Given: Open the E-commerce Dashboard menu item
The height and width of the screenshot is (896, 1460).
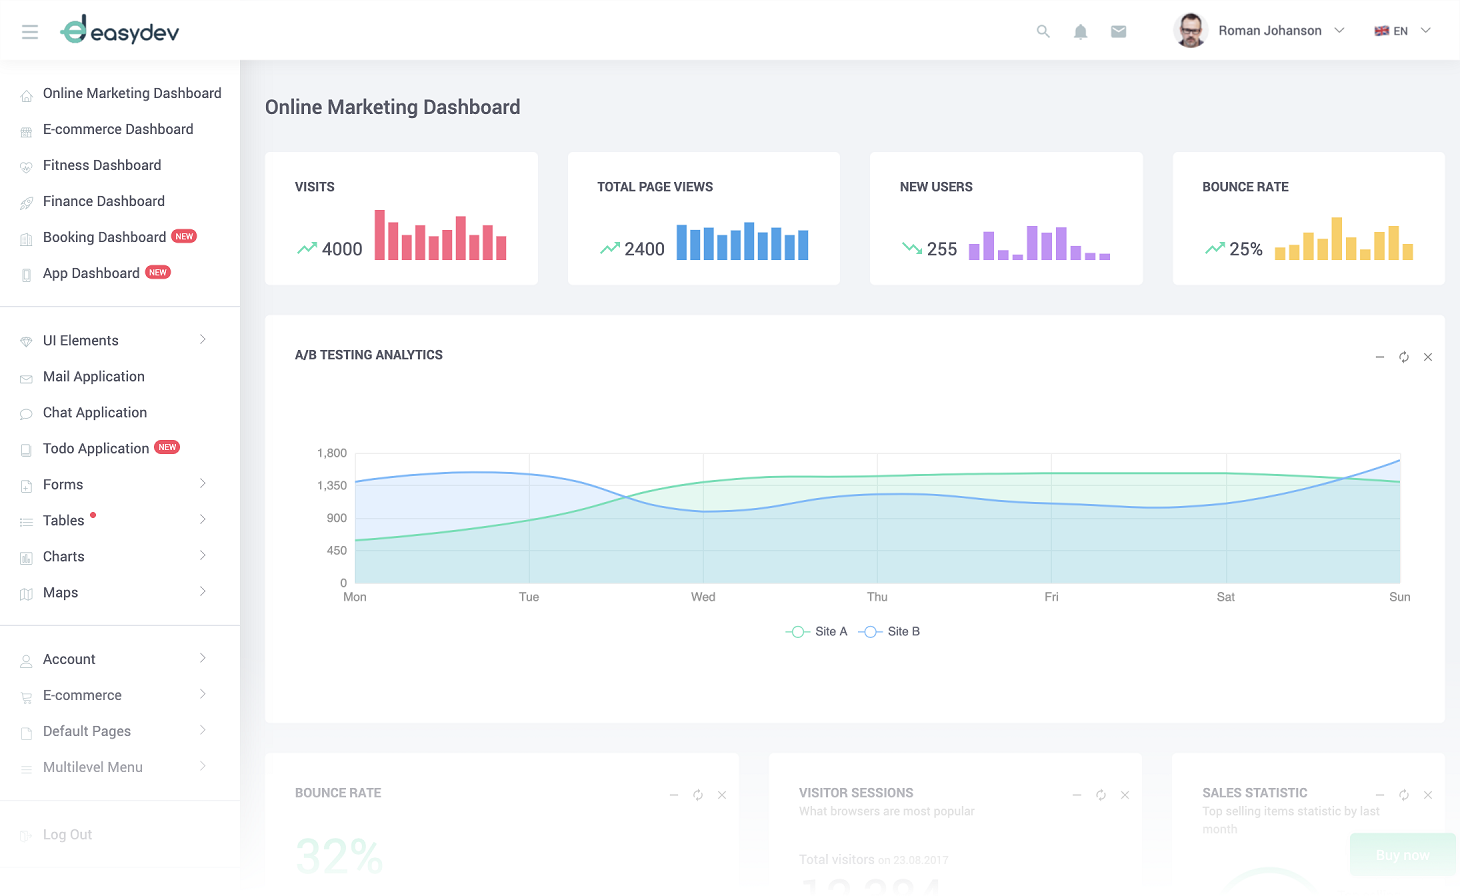Looking at the screenshot, I should (x=118, y=129).
